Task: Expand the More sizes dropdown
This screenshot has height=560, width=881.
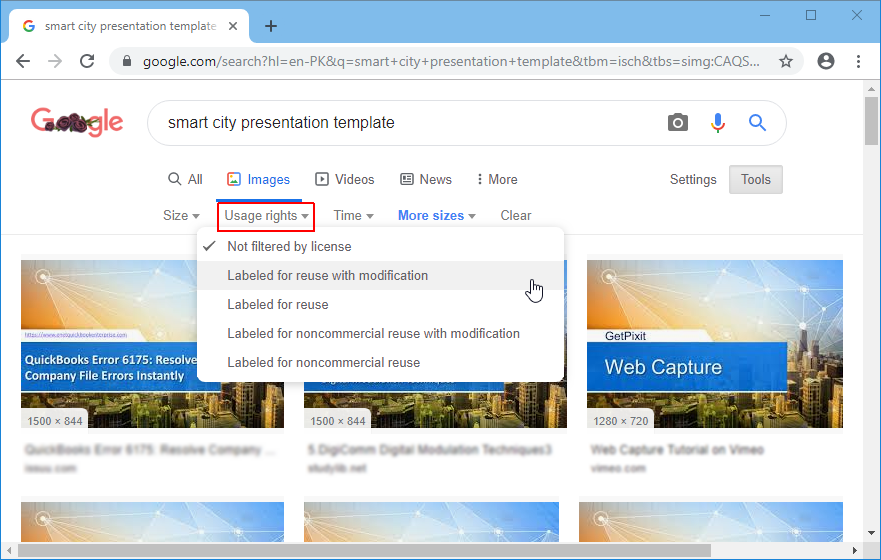Action: click(437, 216)
